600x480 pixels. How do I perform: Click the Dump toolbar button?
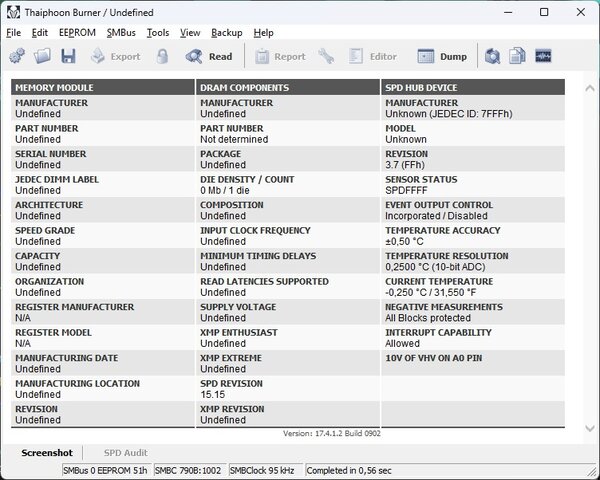click(x=442, y=56)
